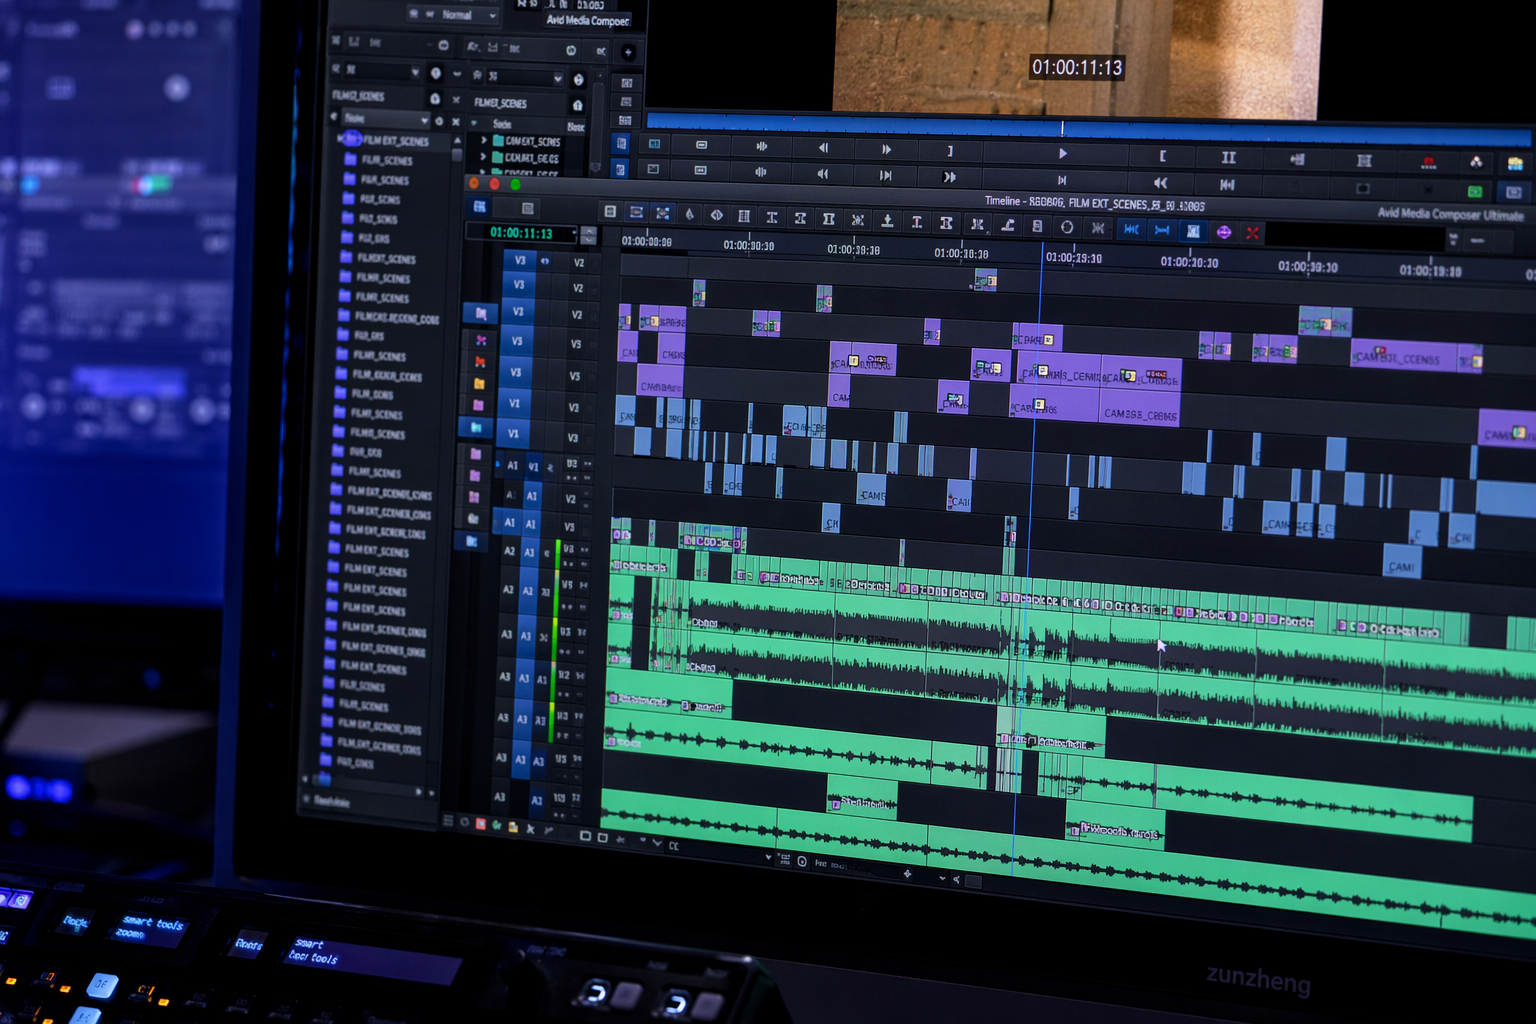Click the lock icon beside the FLMET_SCENES header
The image size is (1536, 1024).
pos(577,105)
